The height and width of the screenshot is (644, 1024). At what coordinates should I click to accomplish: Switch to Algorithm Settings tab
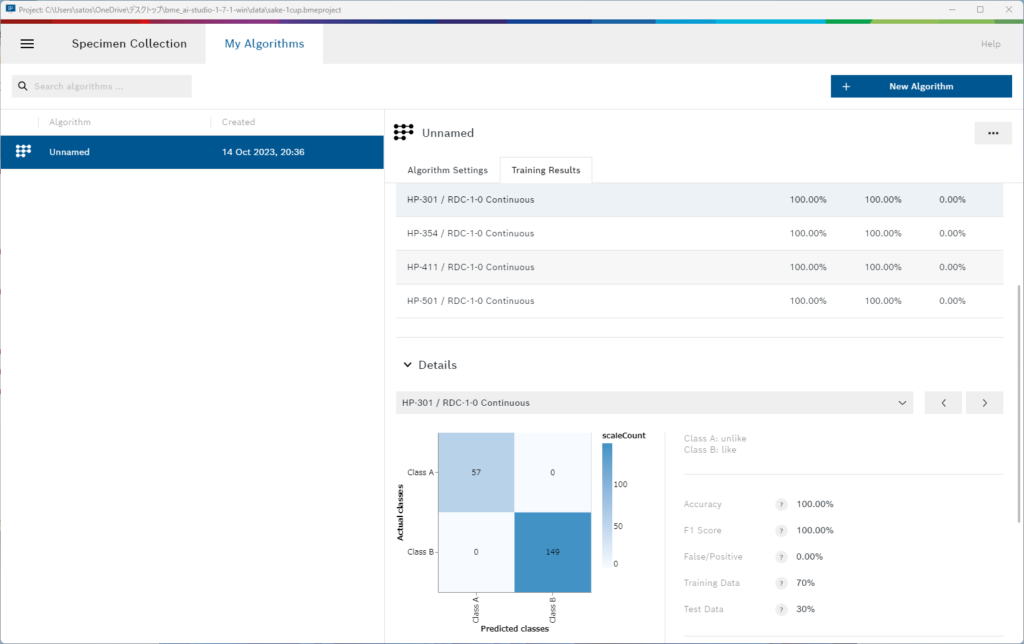[x=447, y=171]
